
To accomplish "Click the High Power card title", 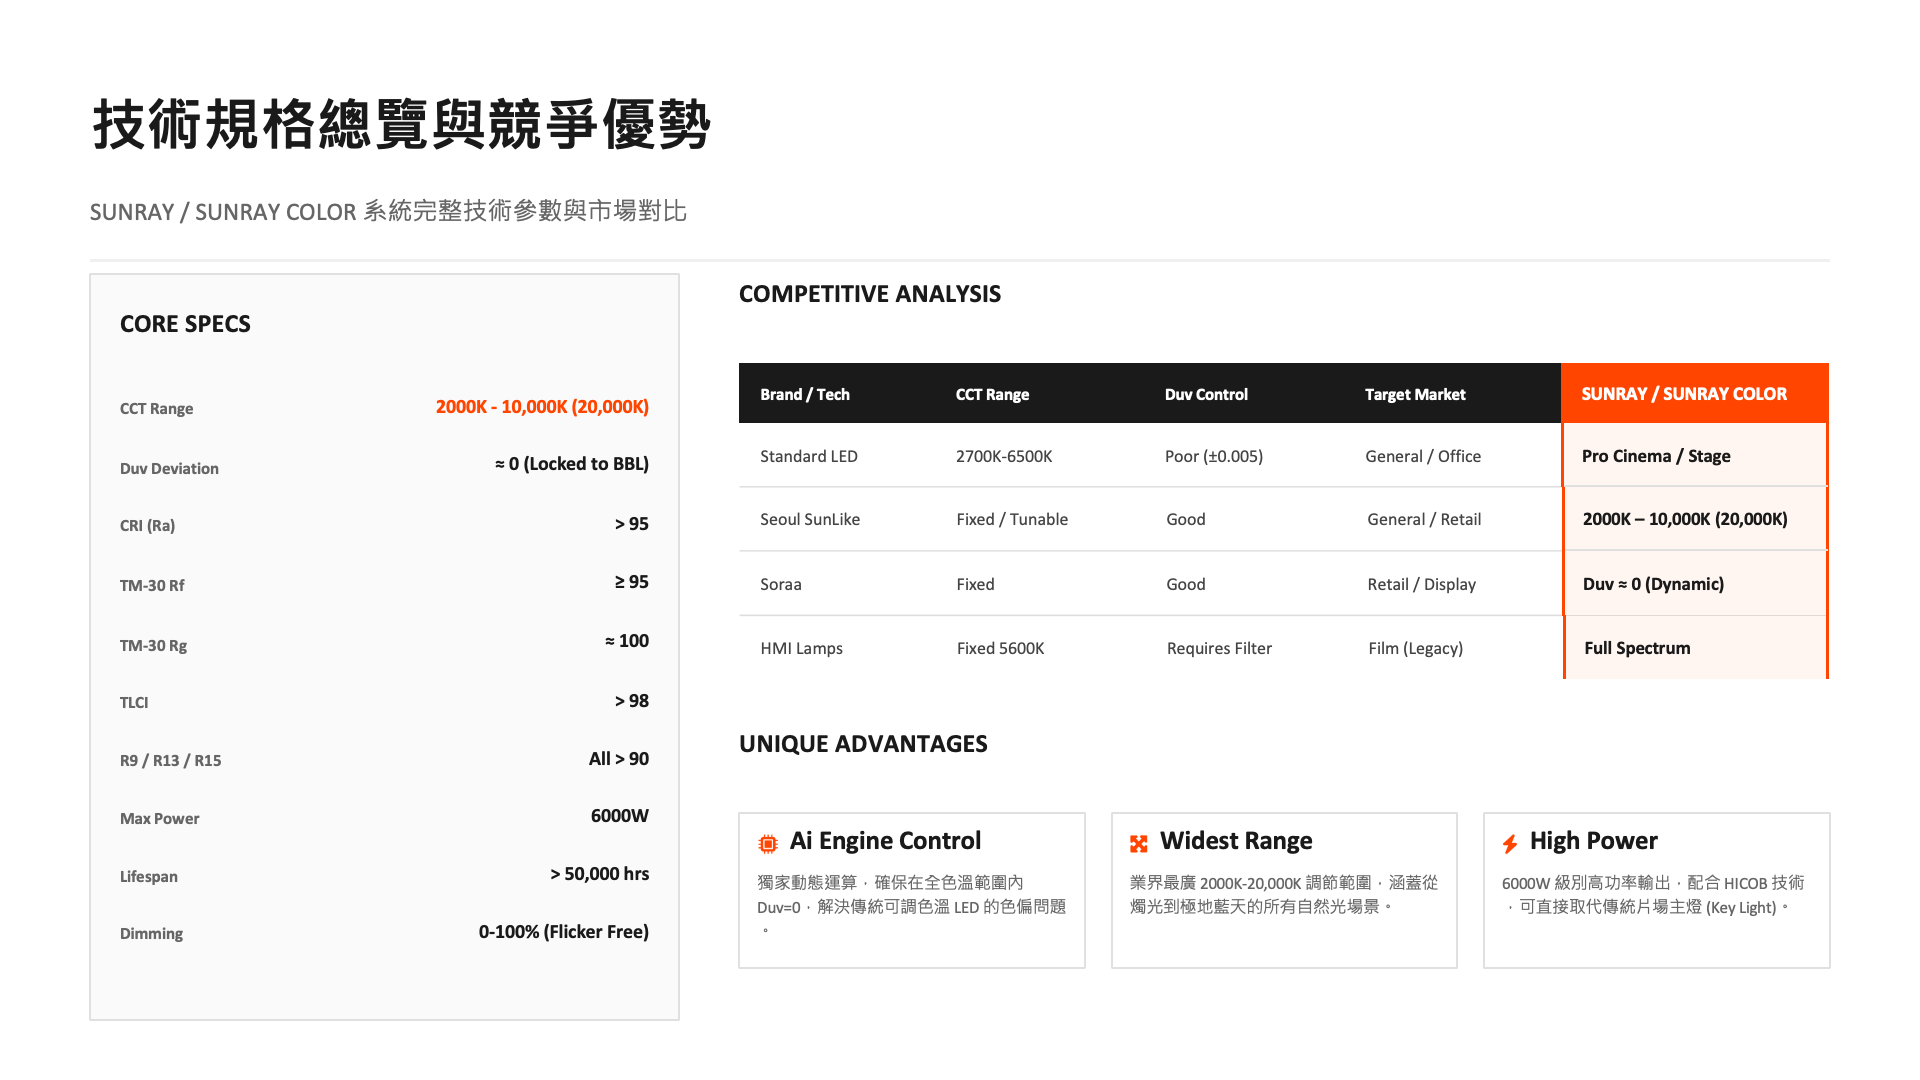I will point(1593,841).
